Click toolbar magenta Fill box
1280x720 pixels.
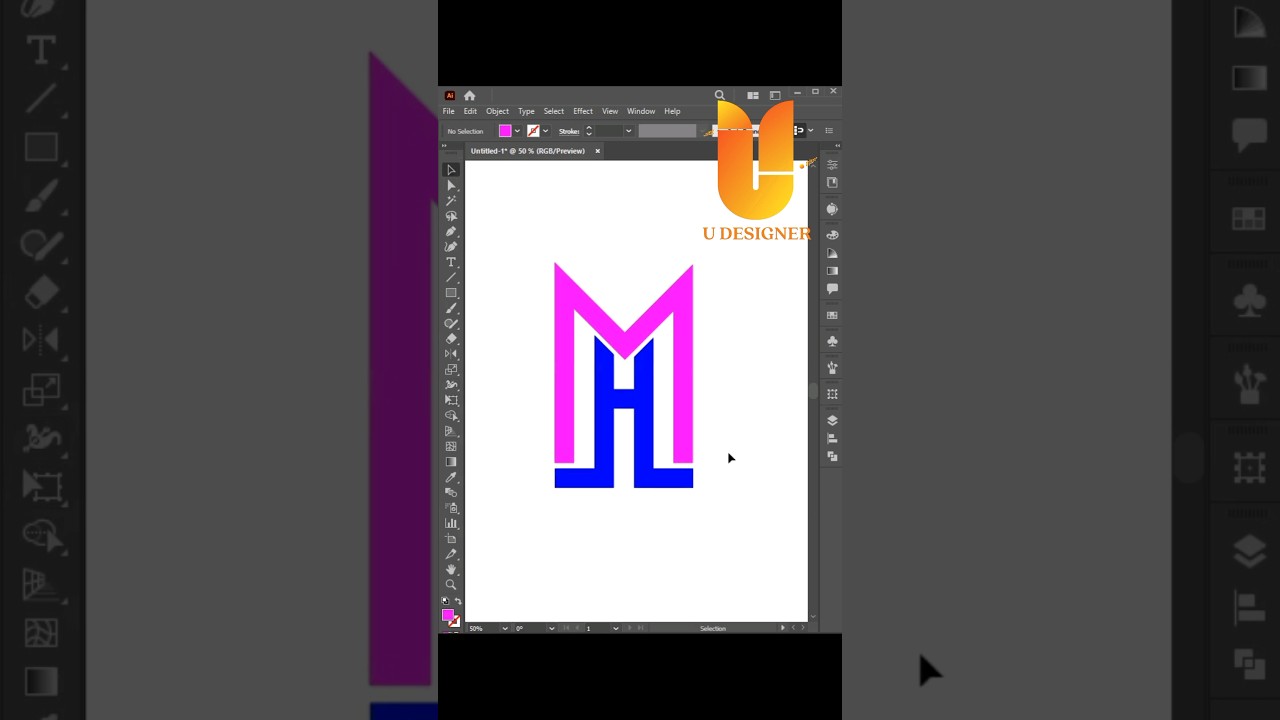[x=448, y=615]
